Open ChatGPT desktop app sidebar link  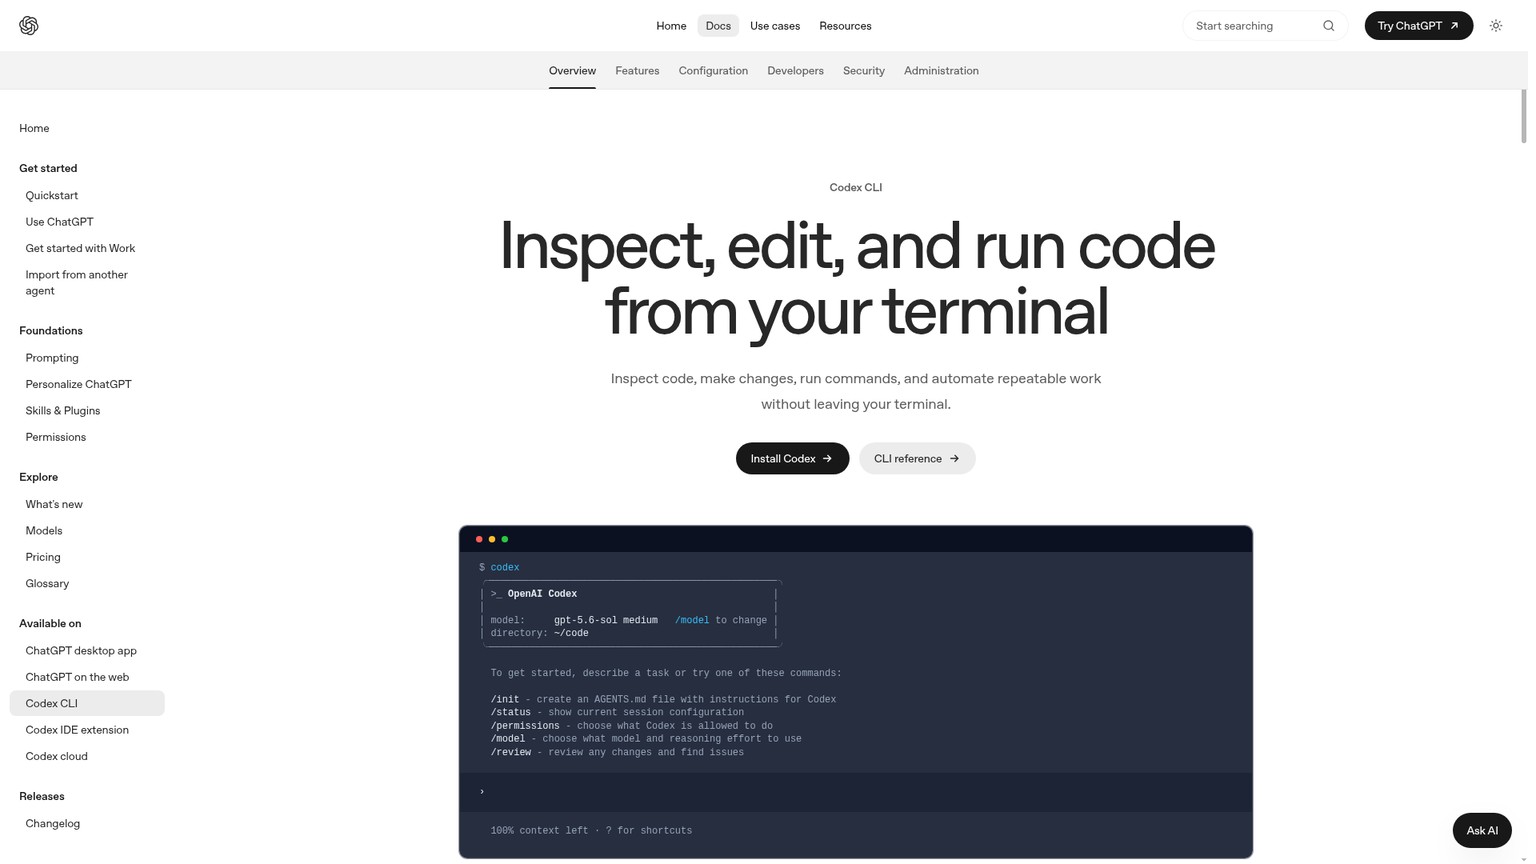click(81, 651)
